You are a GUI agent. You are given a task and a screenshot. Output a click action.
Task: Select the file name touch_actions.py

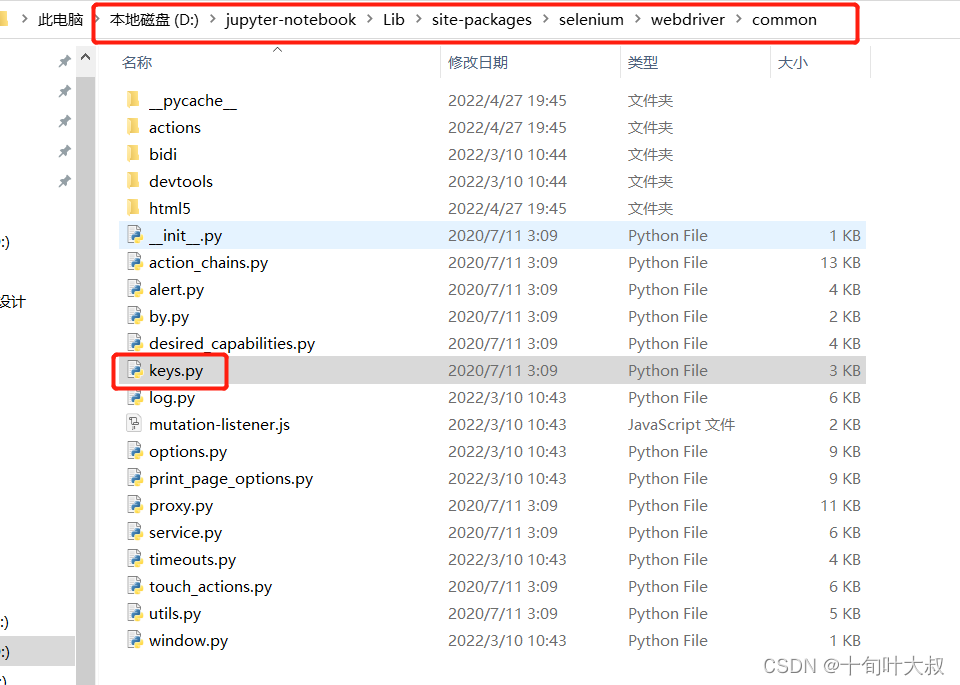(210, 586)
